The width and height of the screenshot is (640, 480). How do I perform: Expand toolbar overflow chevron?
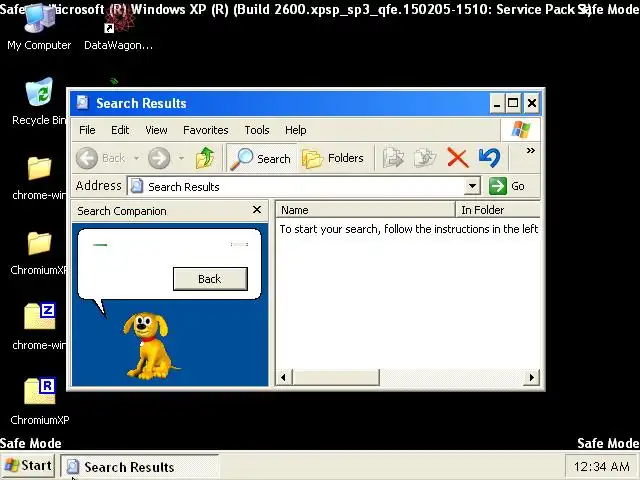(530, 151)
